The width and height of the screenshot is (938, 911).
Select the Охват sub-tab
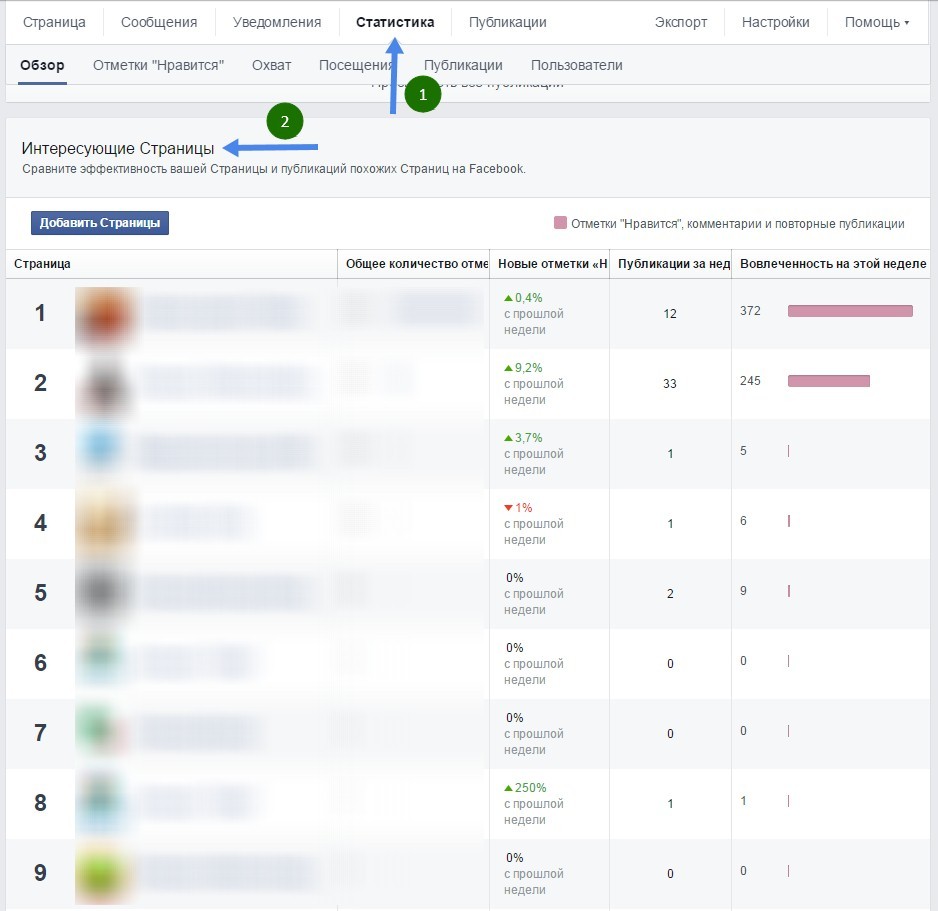[x=271, y=65]
